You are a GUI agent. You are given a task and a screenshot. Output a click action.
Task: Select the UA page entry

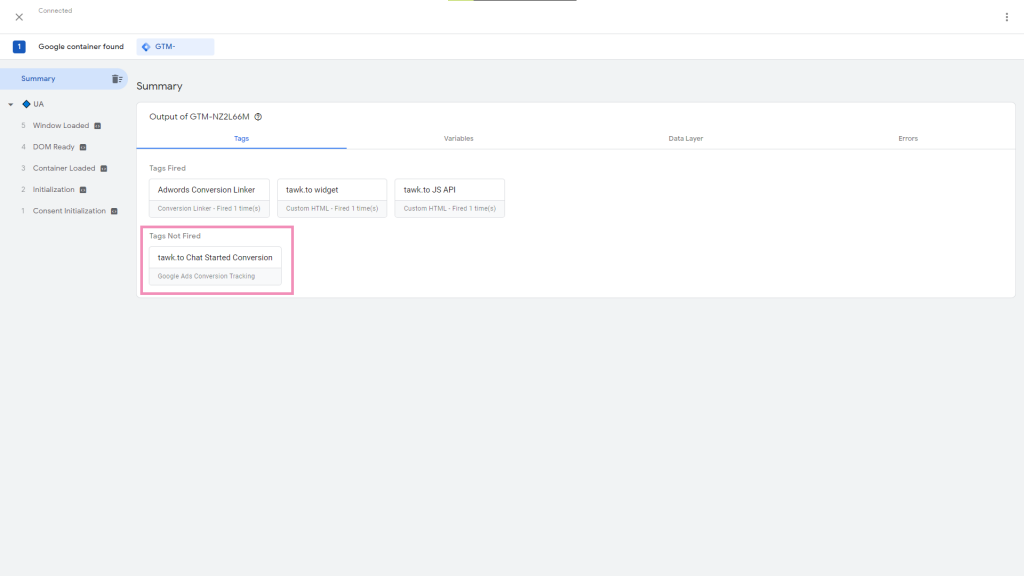[39, 104]
